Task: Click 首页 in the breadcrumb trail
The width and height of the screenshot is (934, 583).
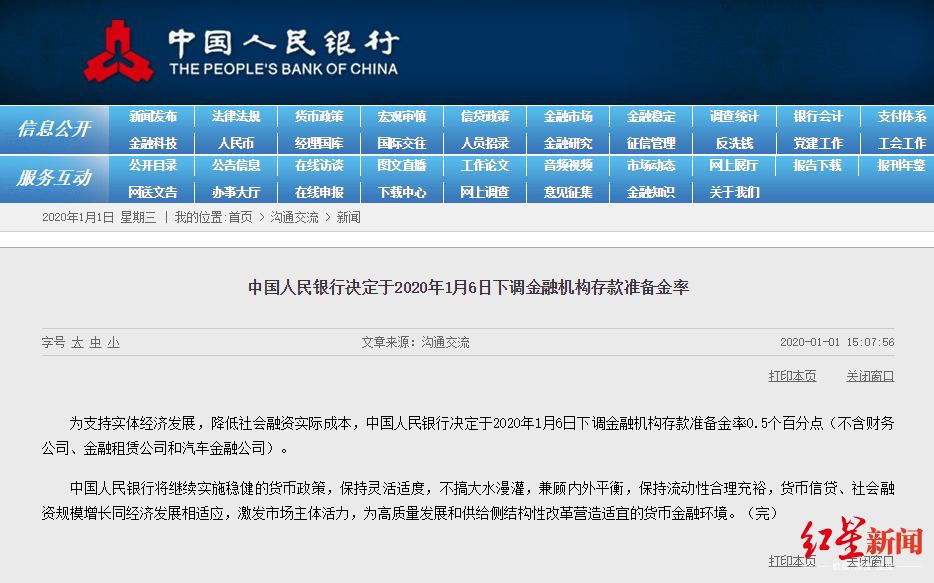Action: (240, 217)
